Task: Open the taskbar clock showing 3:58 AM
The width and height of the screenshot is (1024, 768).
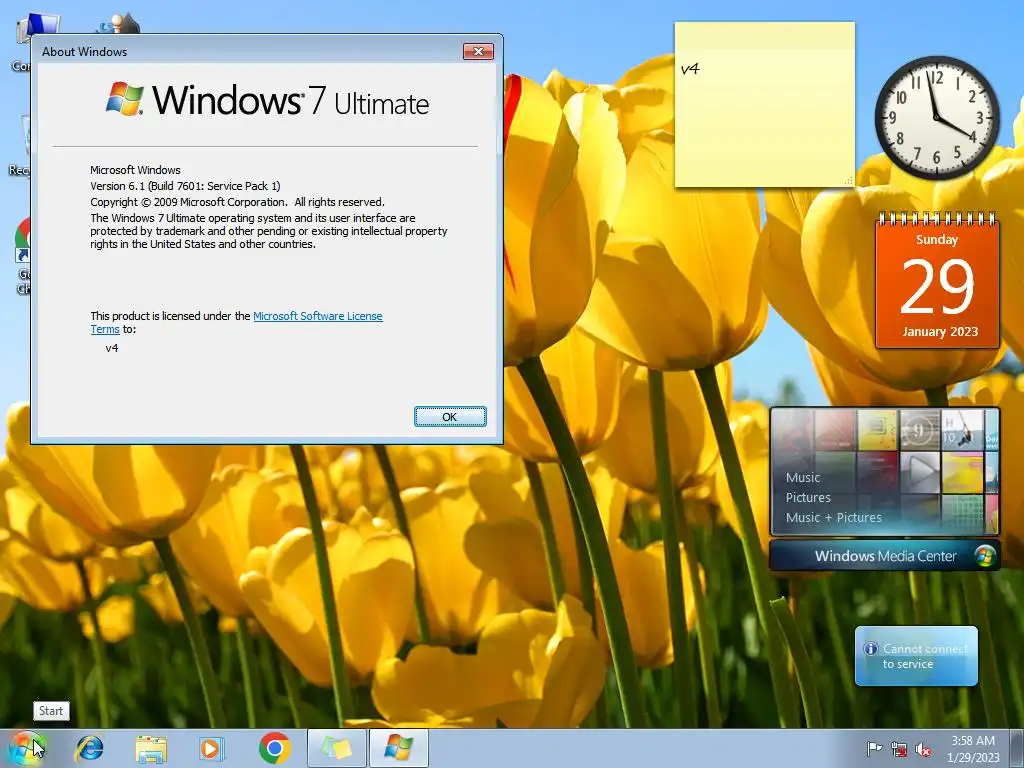Action: [973, 749]
